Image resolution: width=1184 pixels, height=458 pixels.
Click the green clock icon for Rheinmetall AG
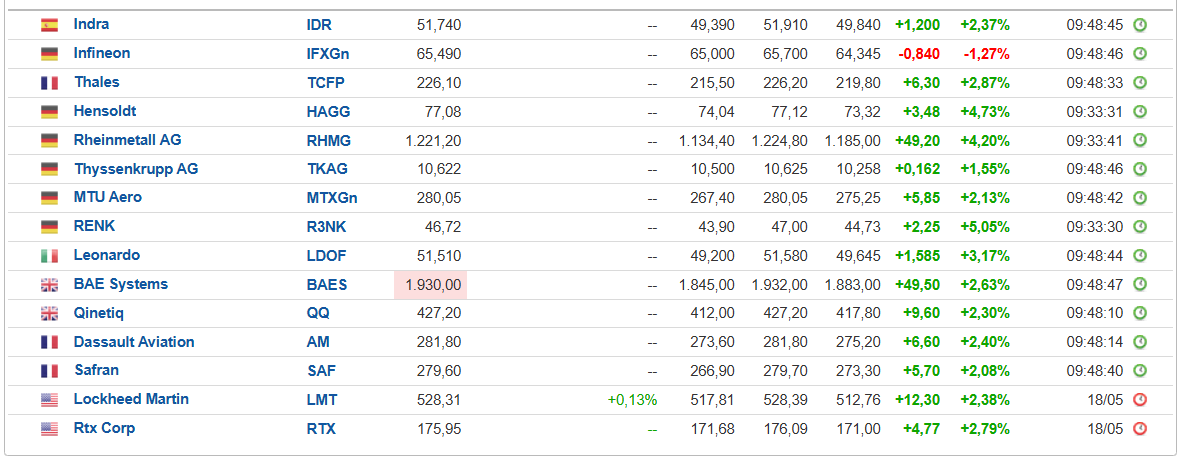click(x=1140, y=140)
